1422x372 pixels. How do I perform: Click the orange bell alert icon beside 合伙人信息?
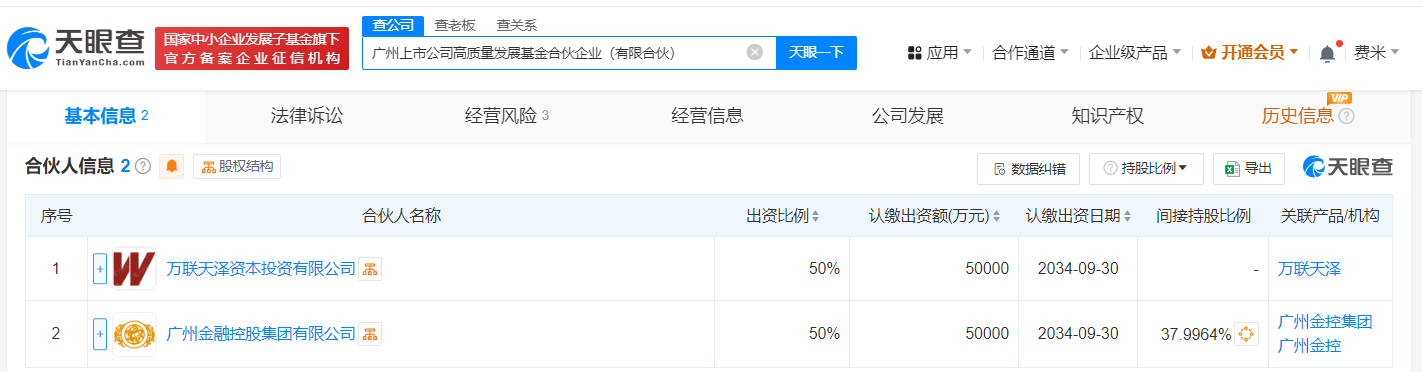click(172, 167)
